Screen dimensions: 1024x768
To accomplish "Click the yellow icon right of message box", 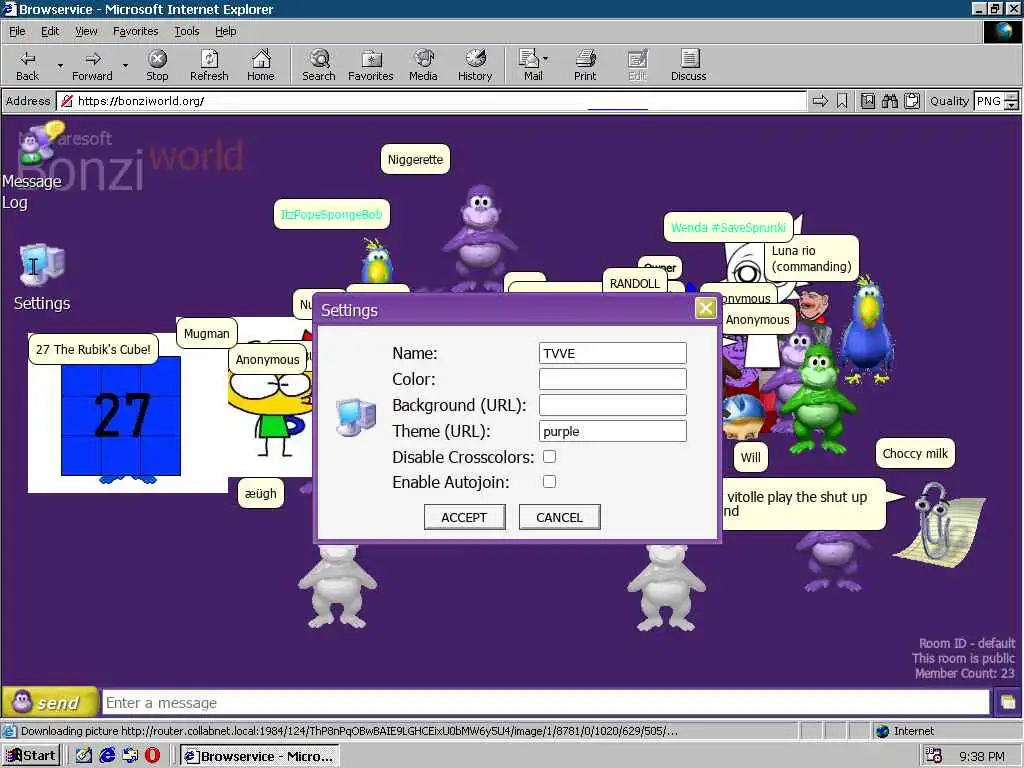I will (1008, 703).
